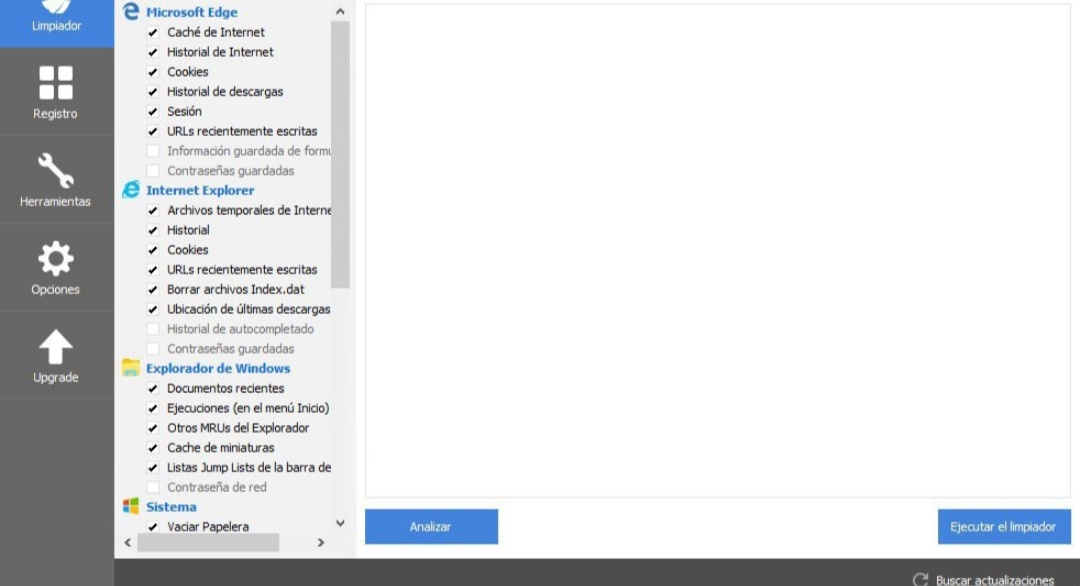Select the Internet Explorer section header
This screenshot has height=586, width=1080.
coord(200,190)
